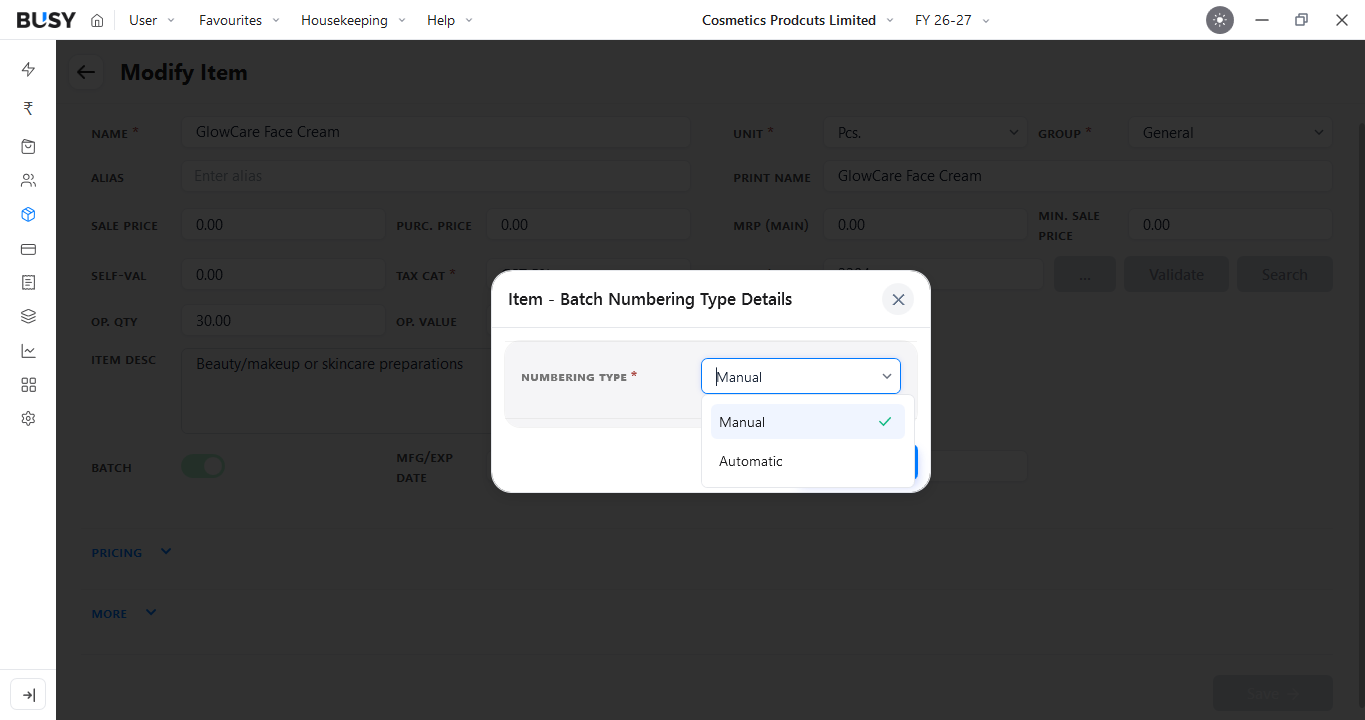The height and width of the screenshot is (720, 1365).
Task: Open the Favourites menu
Action: pos(239,20)
